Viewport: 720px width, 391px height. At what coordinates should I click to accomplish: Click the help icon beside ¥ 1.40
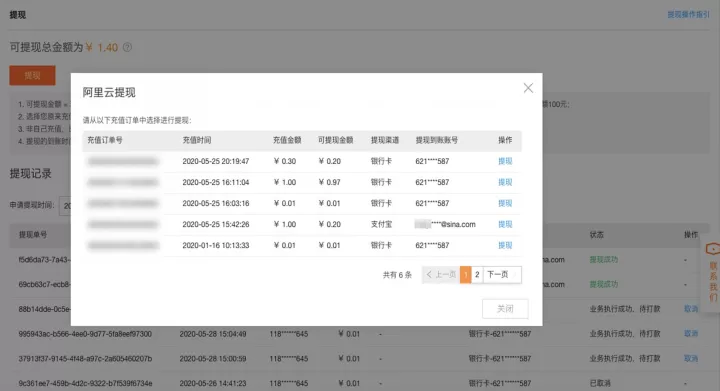click(x=127, y=47)
